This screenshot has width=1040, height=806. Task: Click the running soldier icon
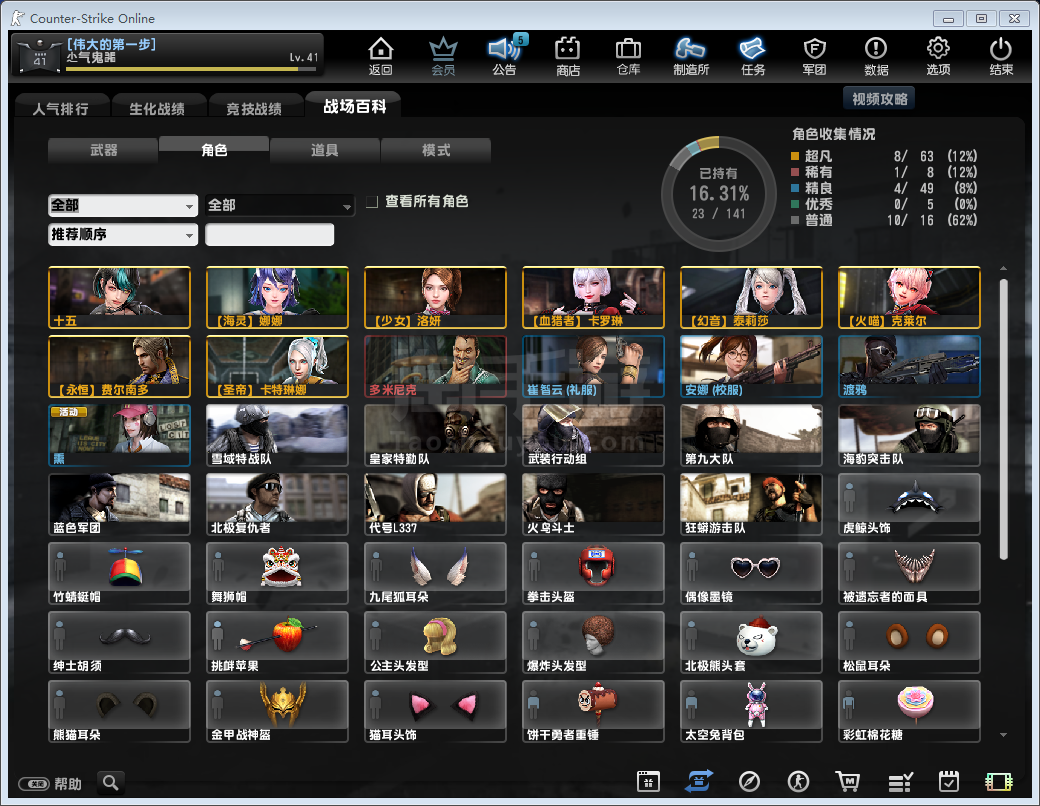(798, 781)
